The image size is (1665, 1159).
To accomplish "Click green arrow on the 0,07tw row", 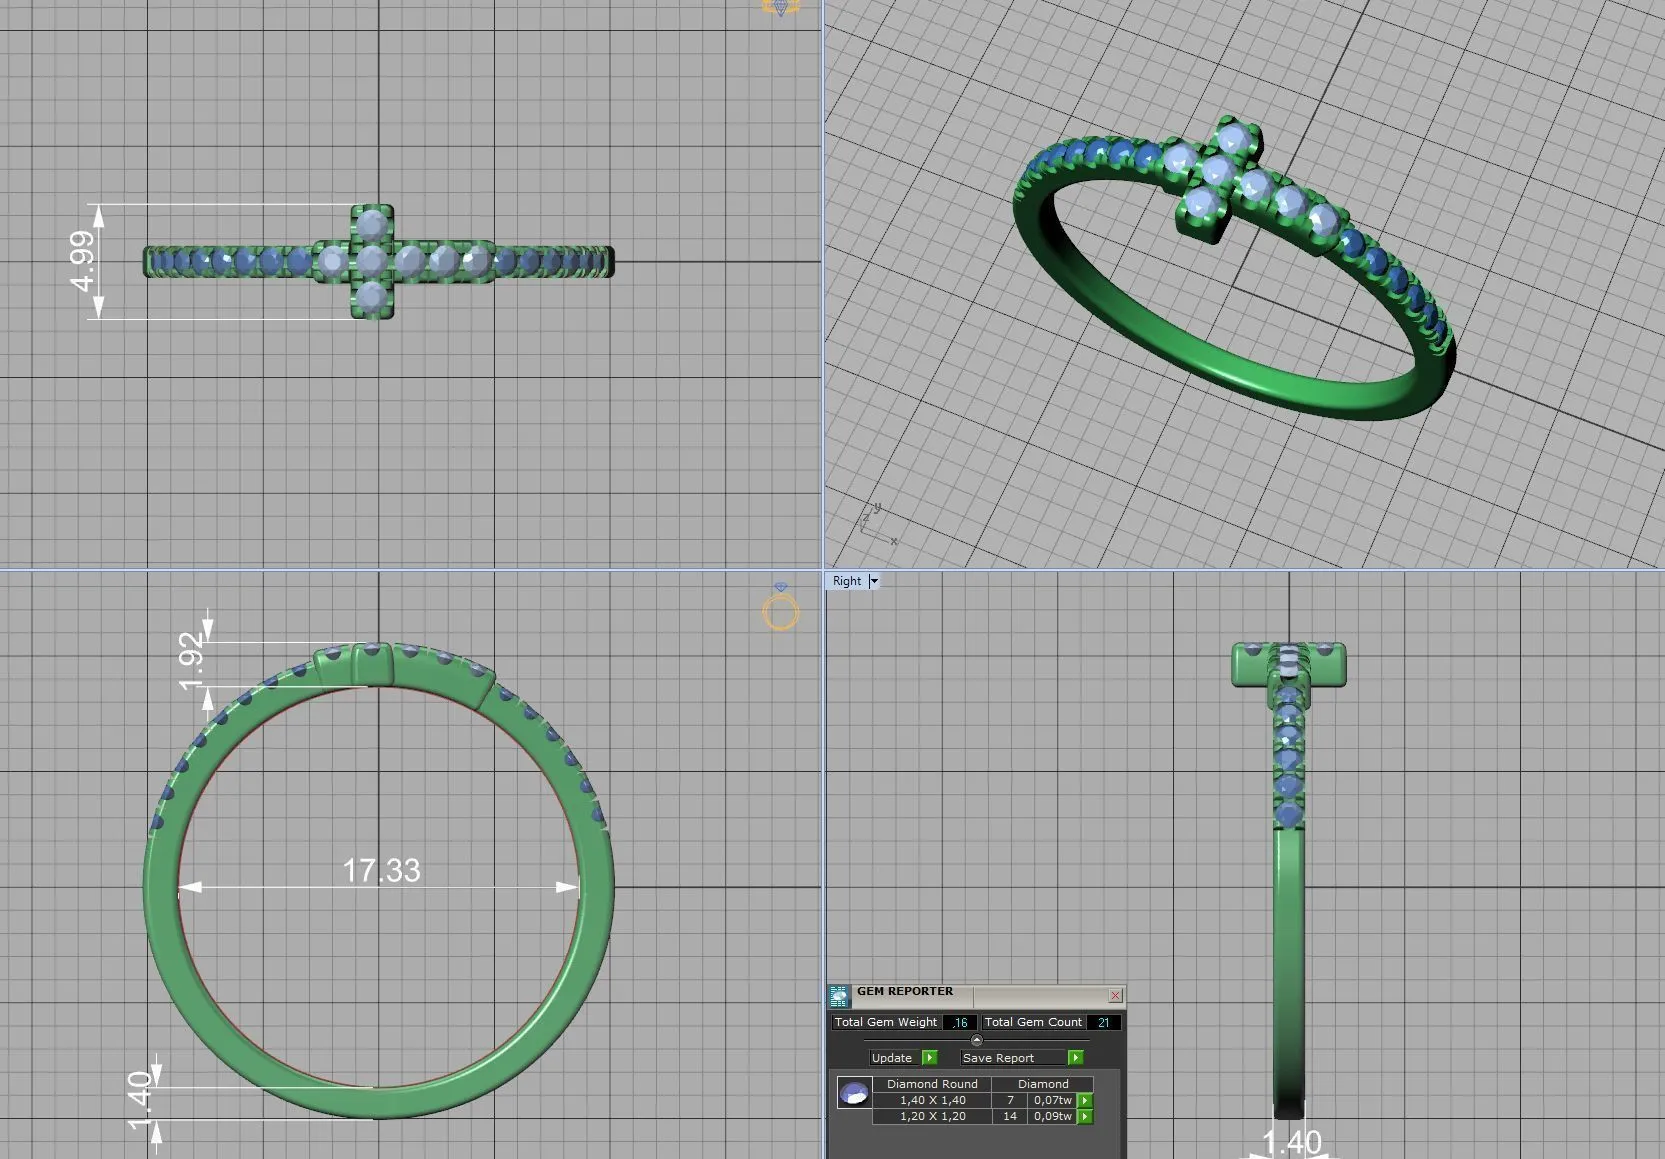I will click(1085, 1100).
